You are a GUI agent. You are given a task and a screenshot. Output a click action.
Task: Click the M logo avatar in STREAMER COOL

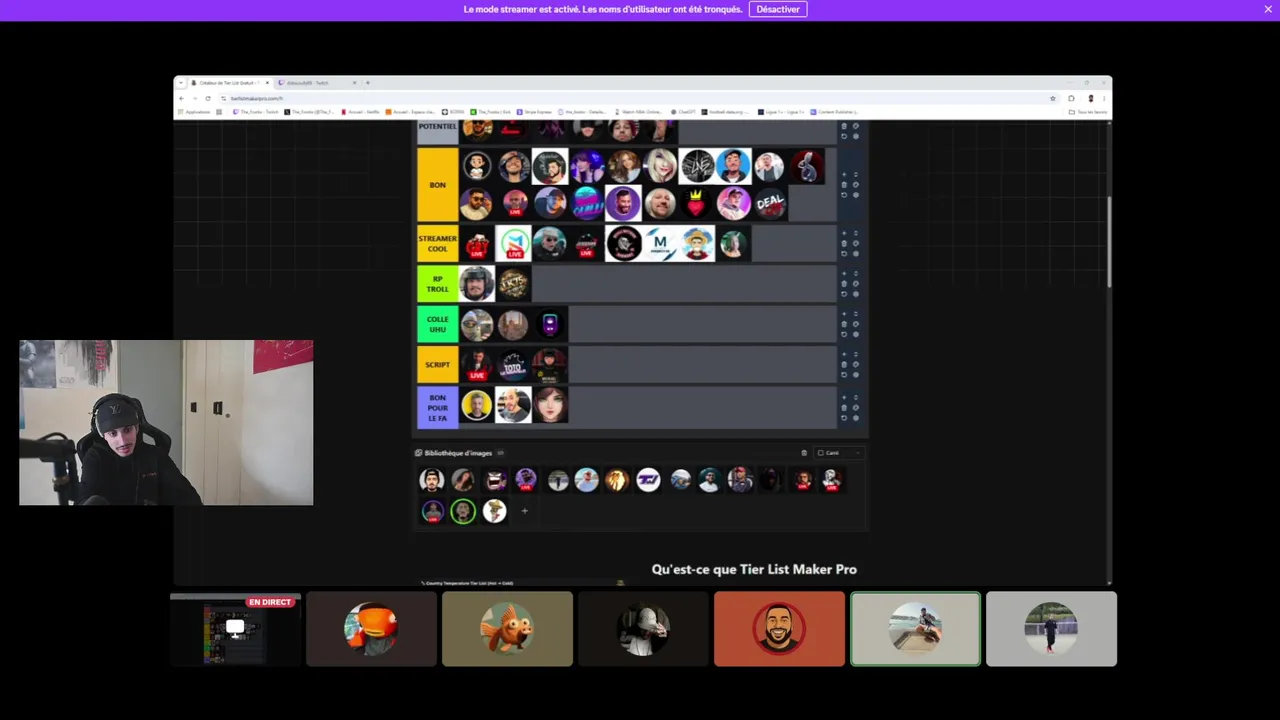660,244
